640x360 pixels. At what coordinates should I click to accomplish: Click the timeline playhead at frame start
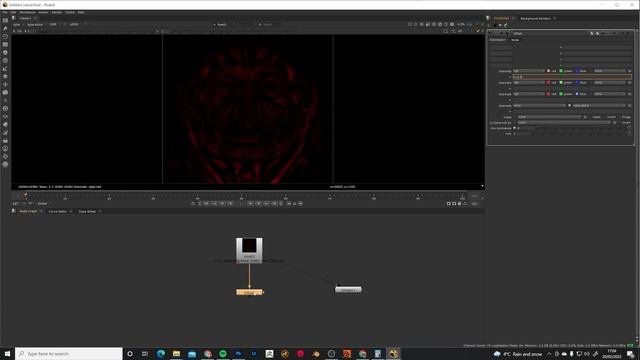click(x=25, y=196)
